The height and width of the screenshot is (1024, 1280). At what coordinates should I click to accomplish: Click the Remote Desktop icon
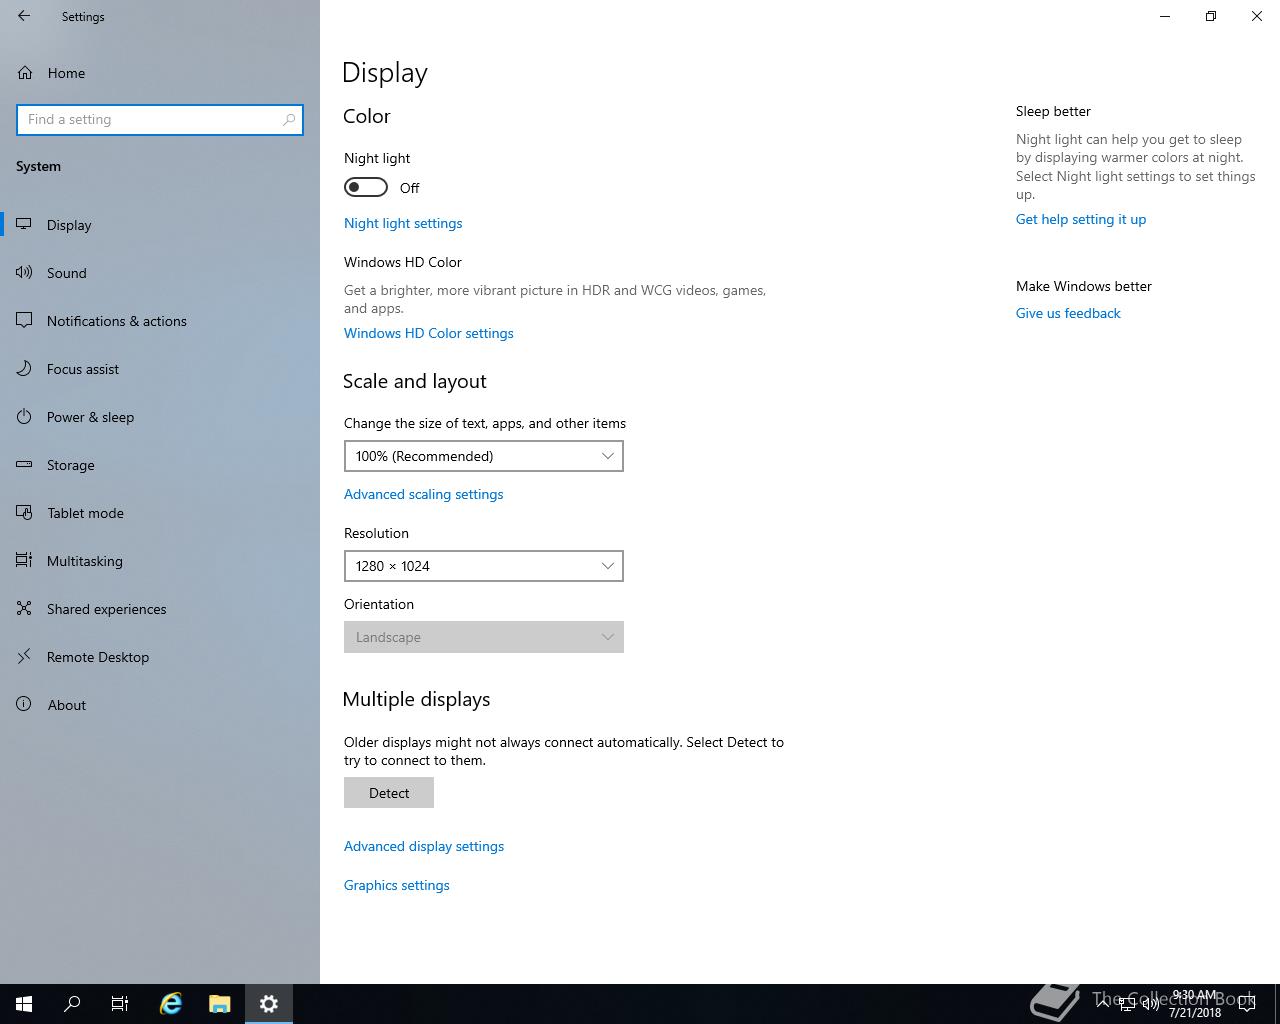pyautogui.click(x=24, y=656)
